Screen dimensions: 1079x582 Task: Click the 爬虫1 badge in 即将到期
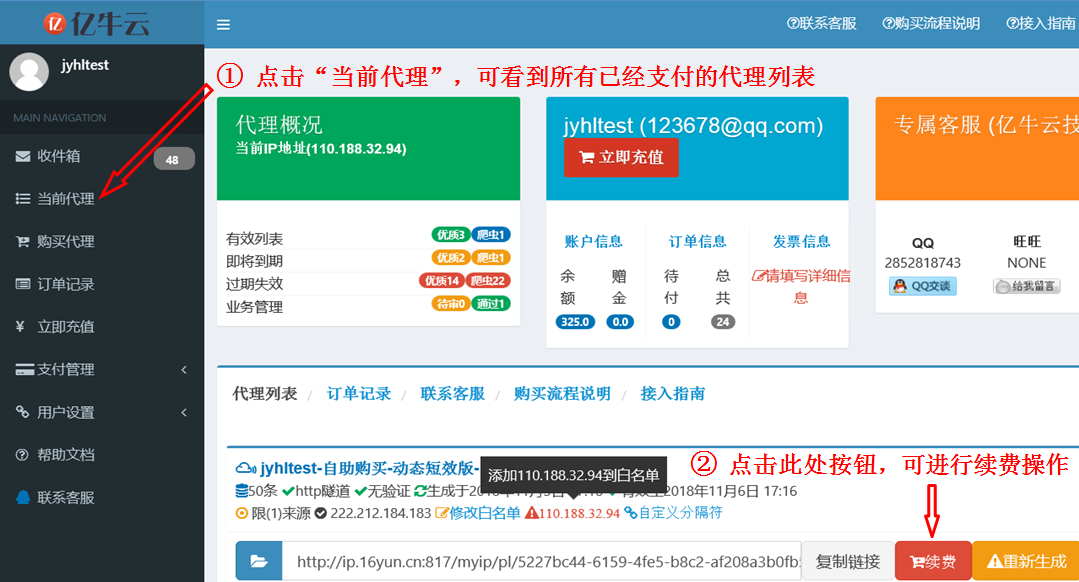point(491,257)
